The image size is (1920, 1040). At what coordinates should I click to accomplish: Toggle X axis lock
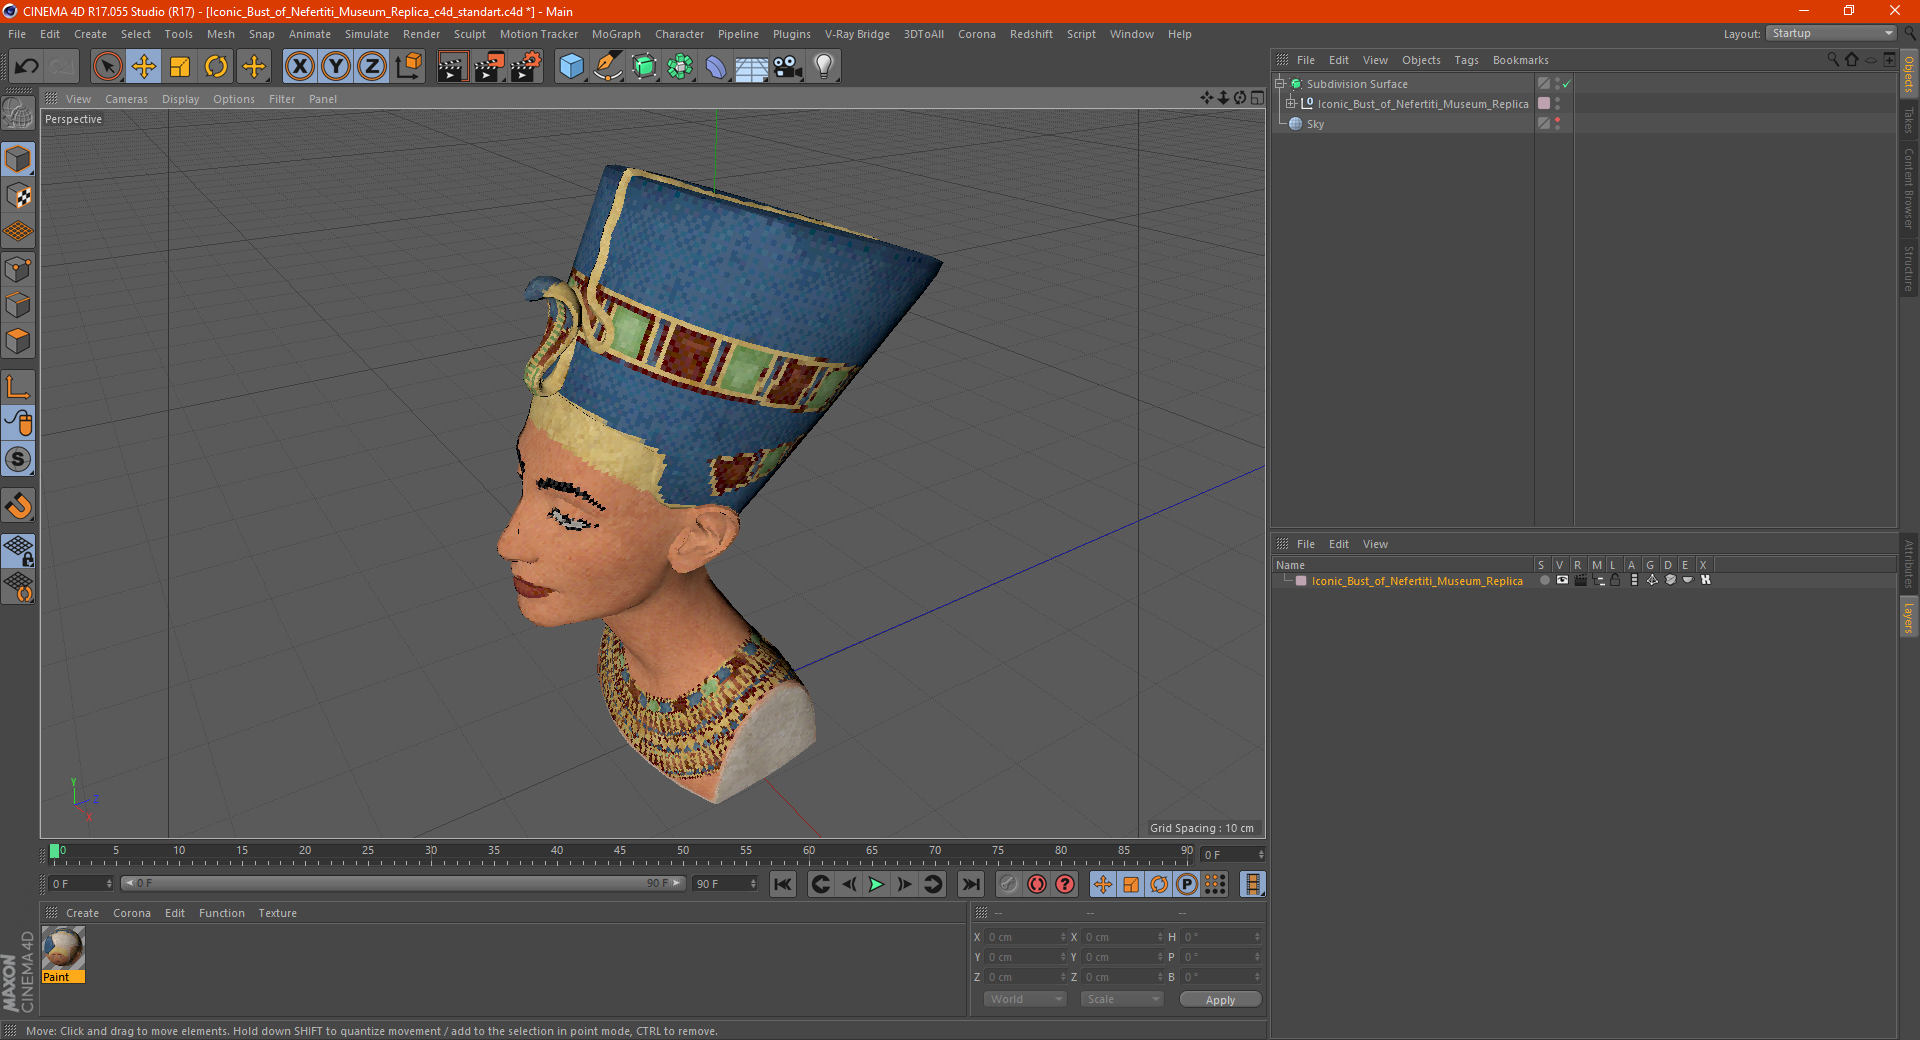(299, 67)
